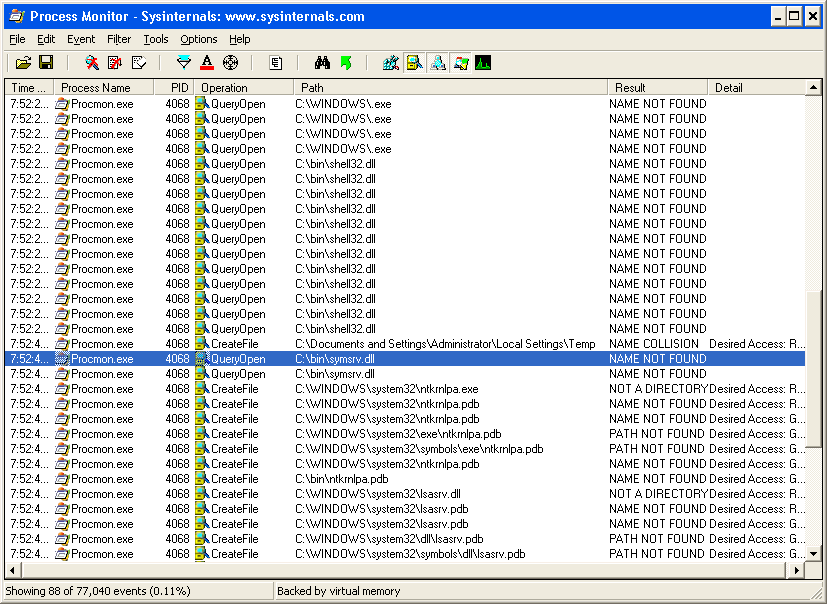827x604 pixels.
Task: Toggle Autoscroll in the toolbar
Action: (x=115, y=63)
